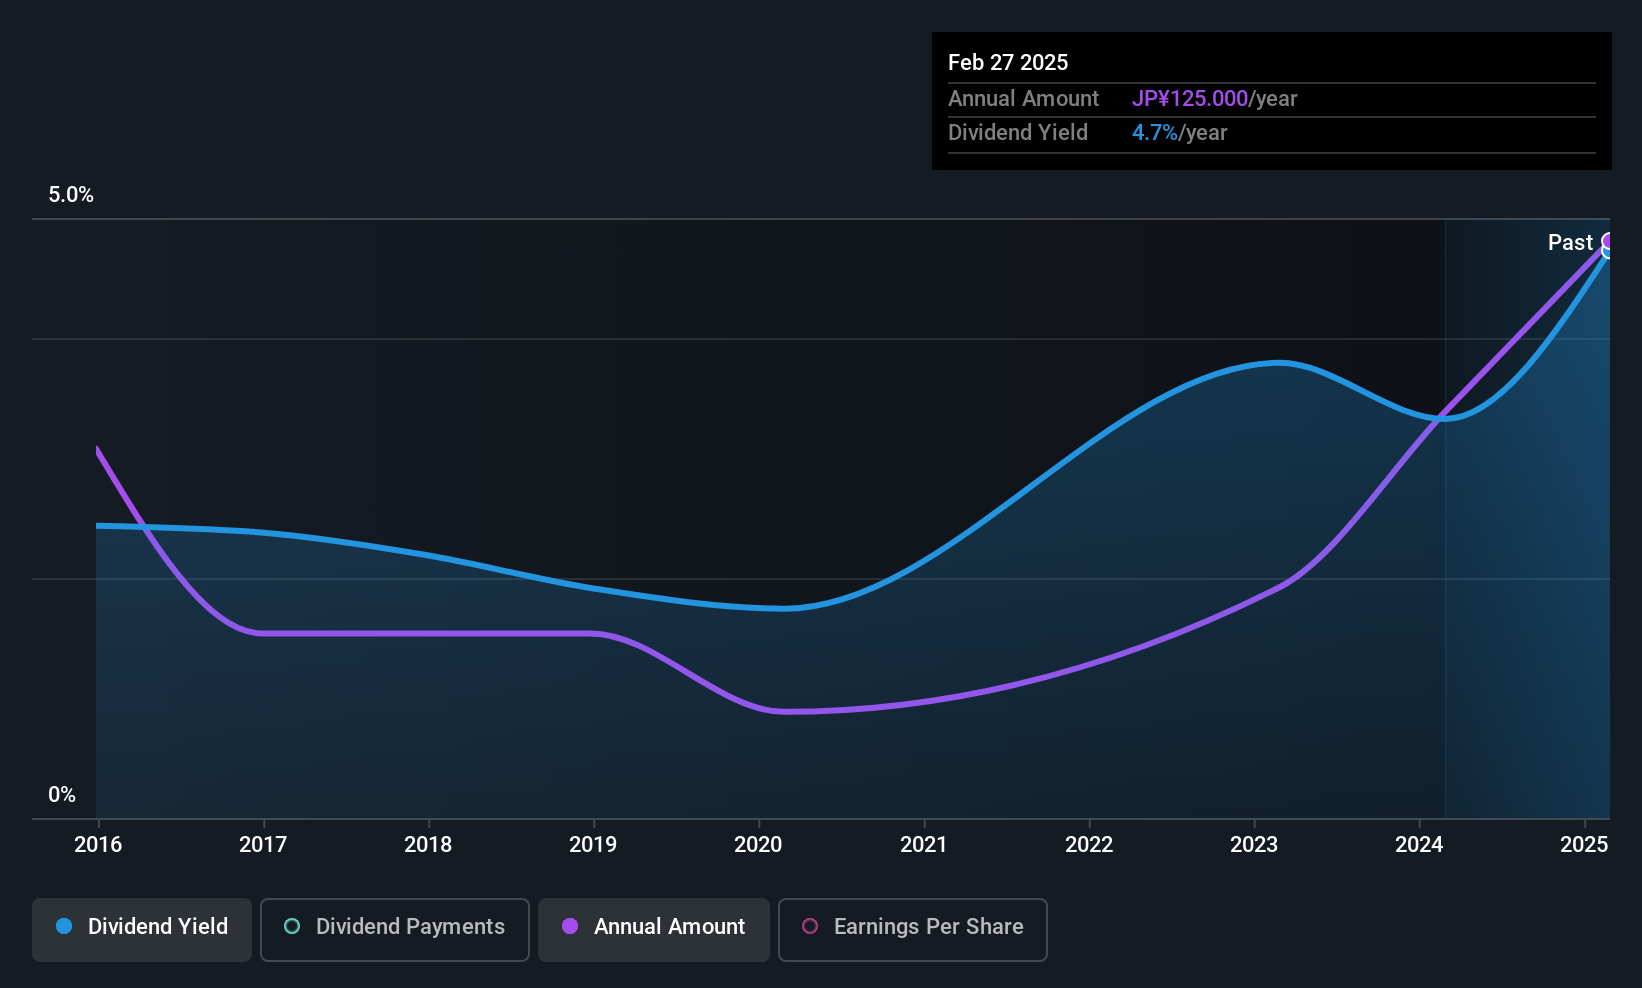Screen dimensions: 1642x988
Task: Click the 2022 x-axis label
Action: [1089, 844]
